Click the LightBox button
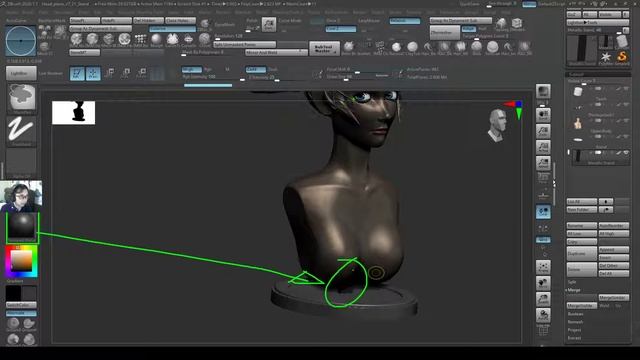Image resolution: width=640 pixels, height=360 pixels. coord(21,73)
